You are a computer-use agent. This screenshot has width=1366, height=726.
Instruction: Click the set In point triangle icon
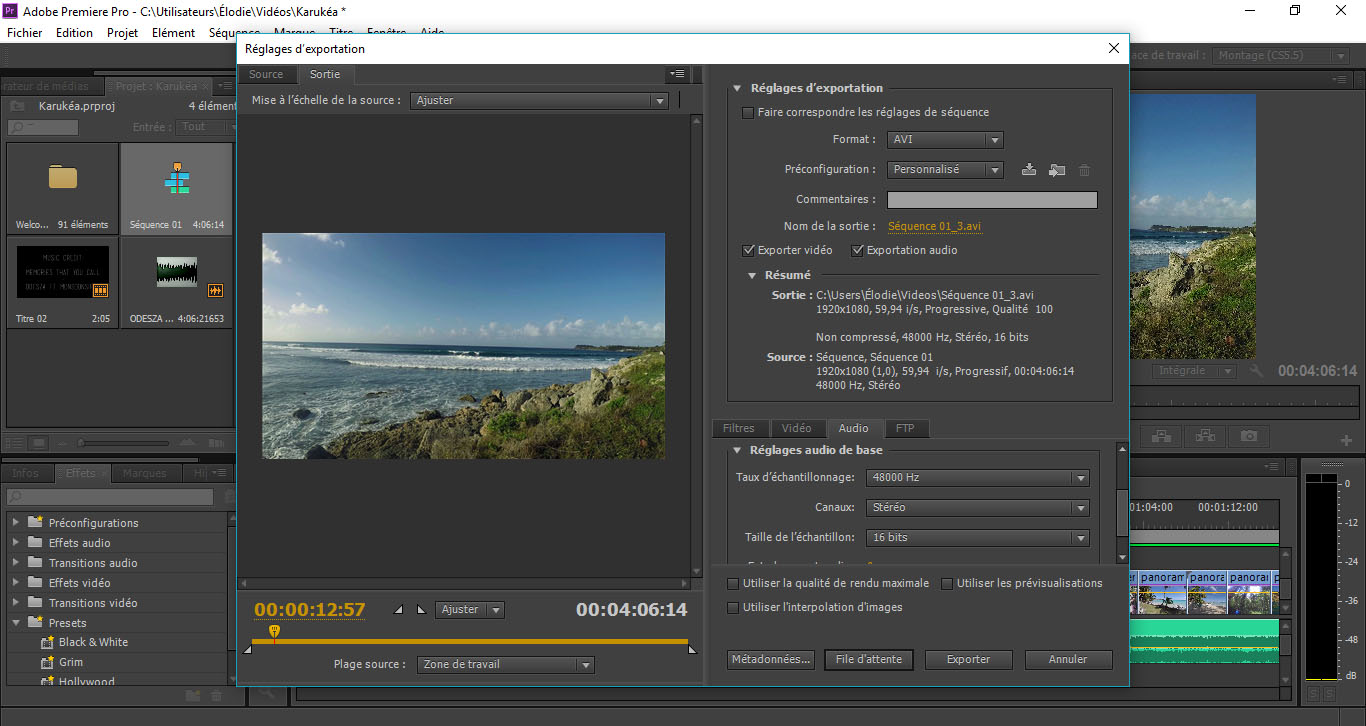399,609
